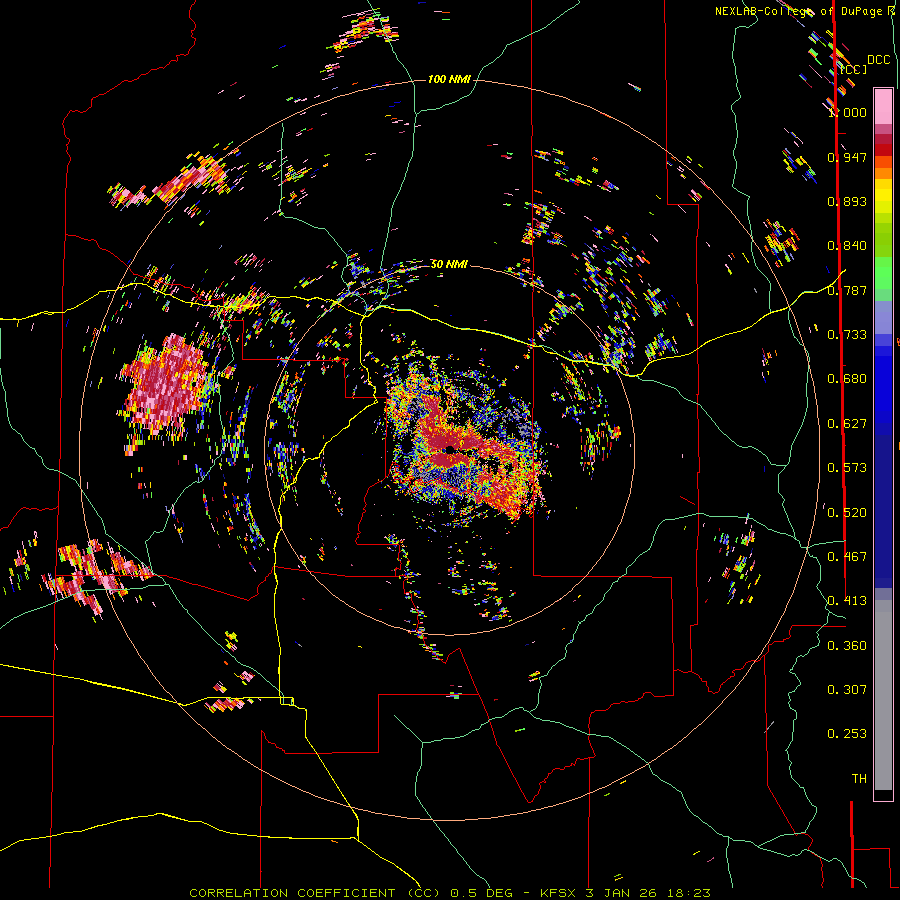The image size is (900, 900).
Task: Select the 0.573 scale value
Action: [x=847, y=468]
